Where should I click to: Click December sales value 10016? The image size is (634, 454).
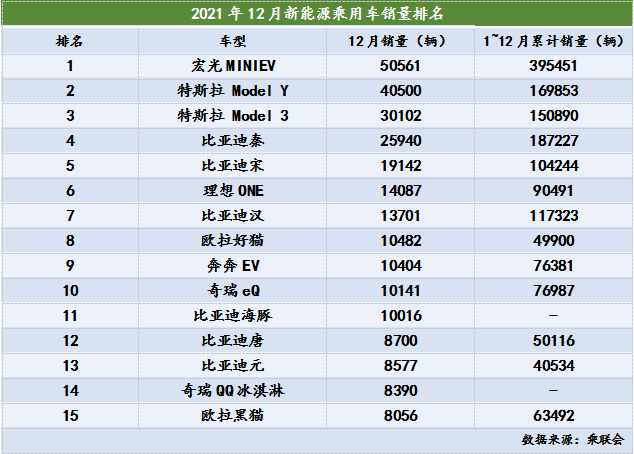tap(400, 316)
